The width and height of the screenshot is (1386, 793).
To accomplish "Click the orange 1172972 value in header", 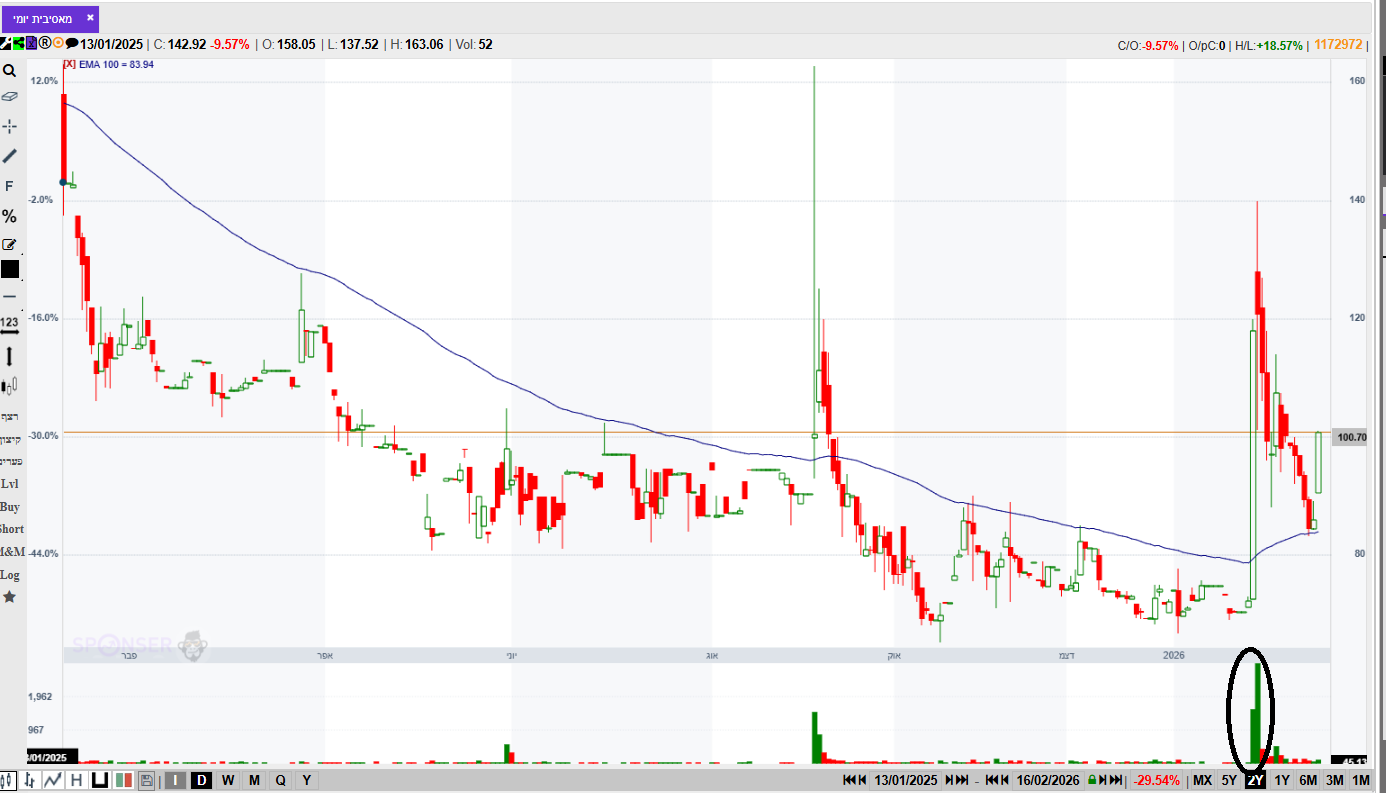I will click(x=1339, y=45).
